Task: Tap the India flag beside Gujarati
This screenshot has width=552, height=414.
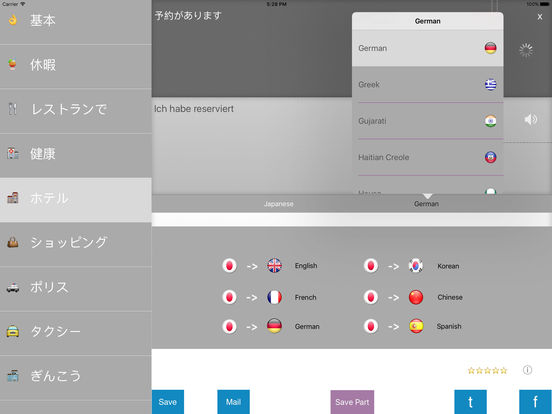Action: coord(490,121)
